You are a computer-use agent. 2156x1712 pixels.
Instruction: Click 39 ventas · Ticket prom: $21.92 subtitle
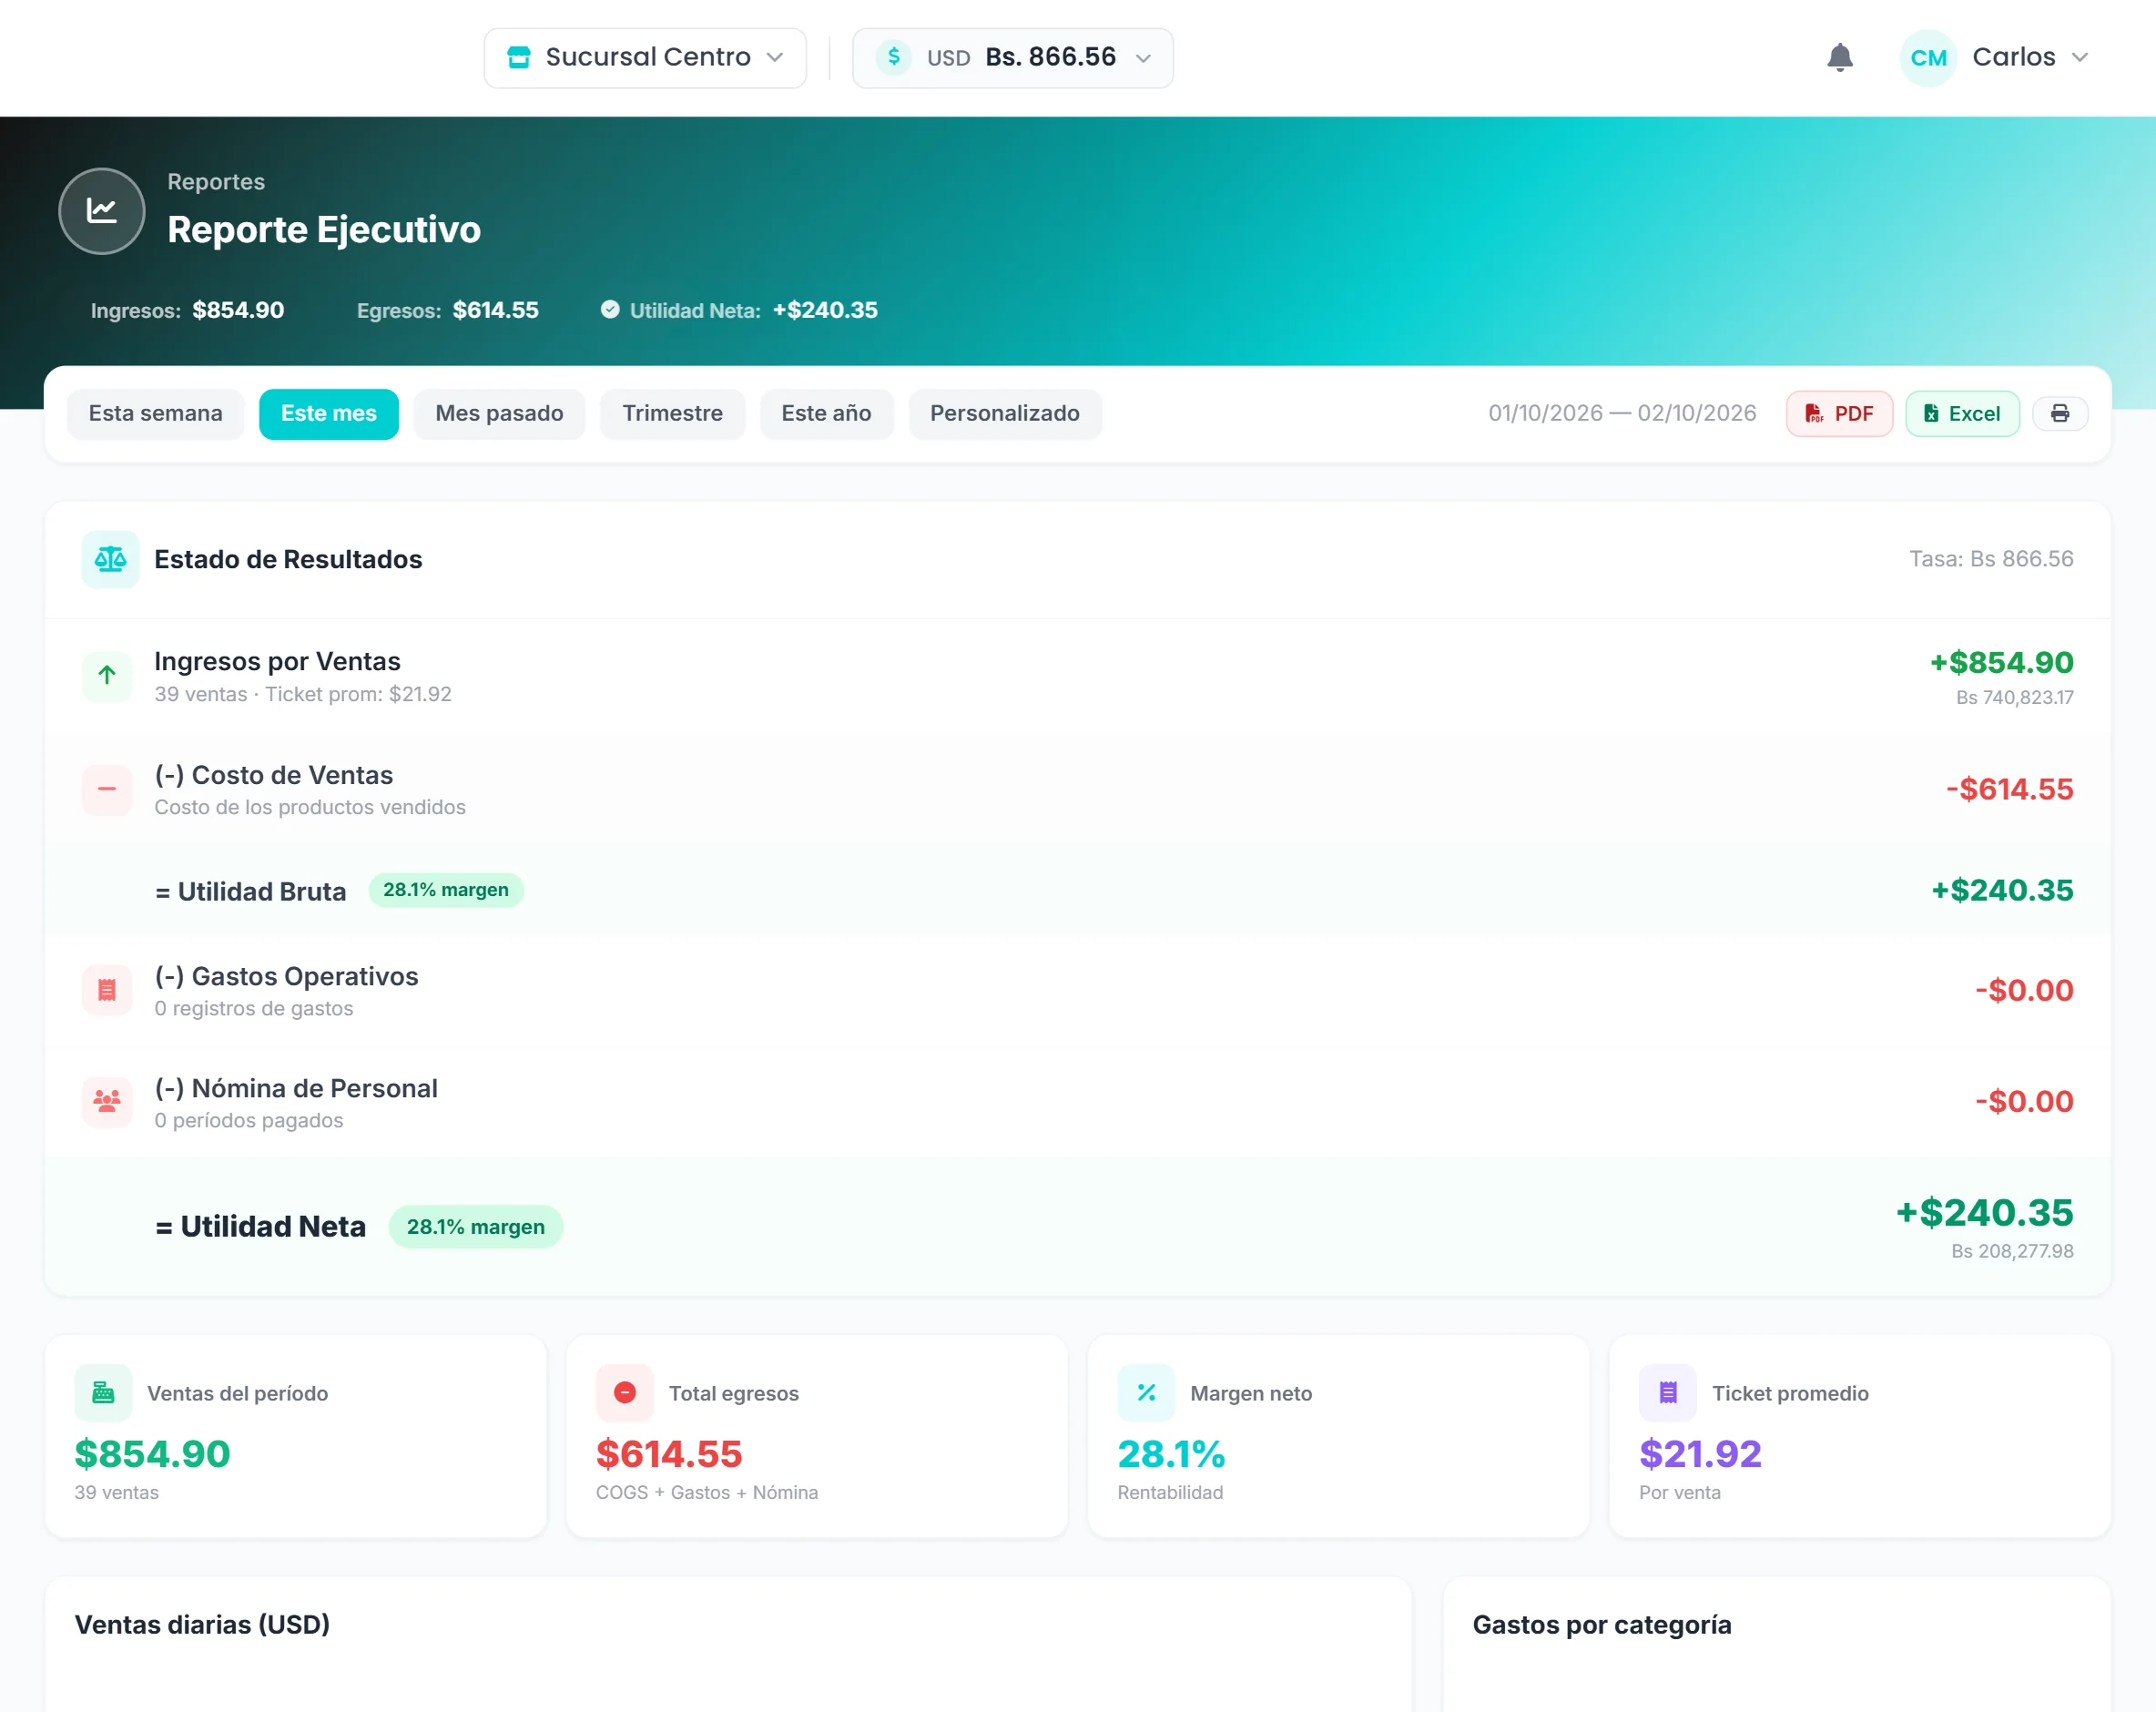pyautogui.click(x=303, y=695)
